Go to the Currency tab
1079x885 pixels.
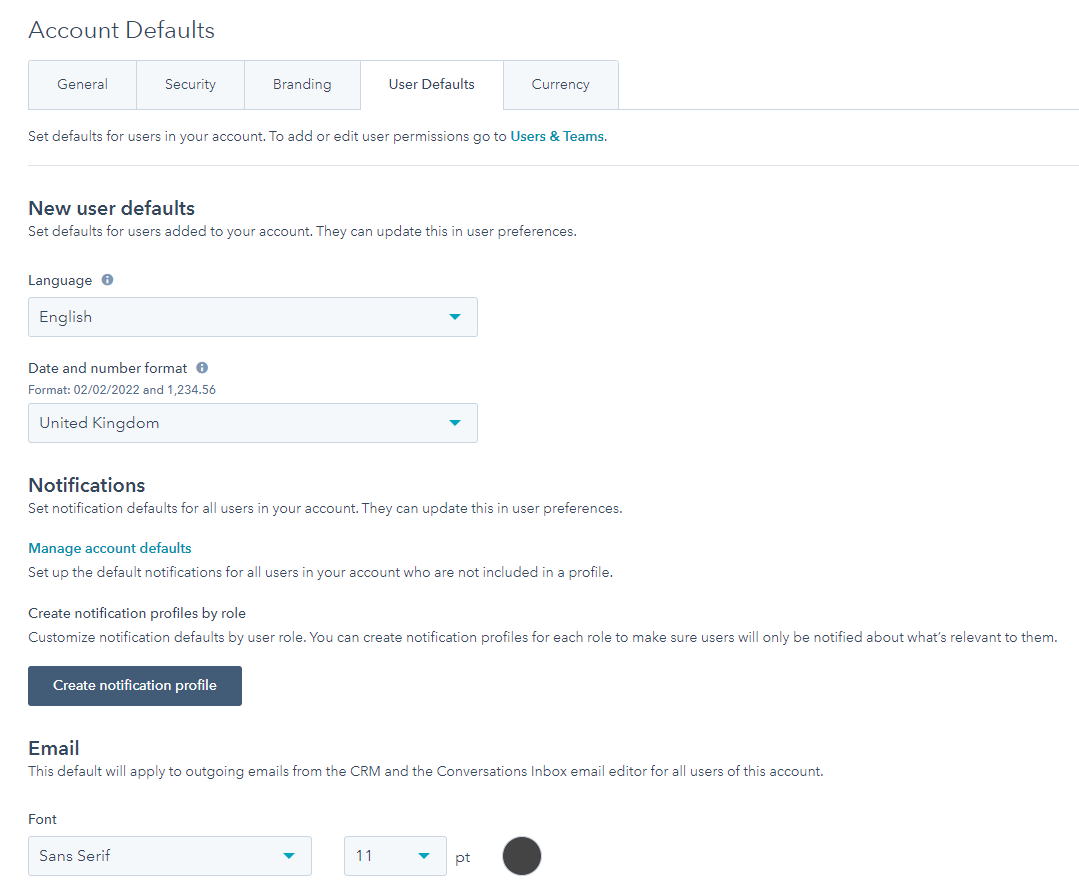tap(560, 85)
